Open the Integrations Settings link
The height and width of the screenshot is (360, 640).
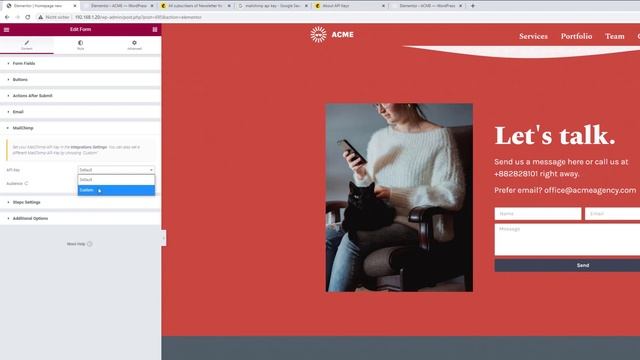[x=89, y=147]
